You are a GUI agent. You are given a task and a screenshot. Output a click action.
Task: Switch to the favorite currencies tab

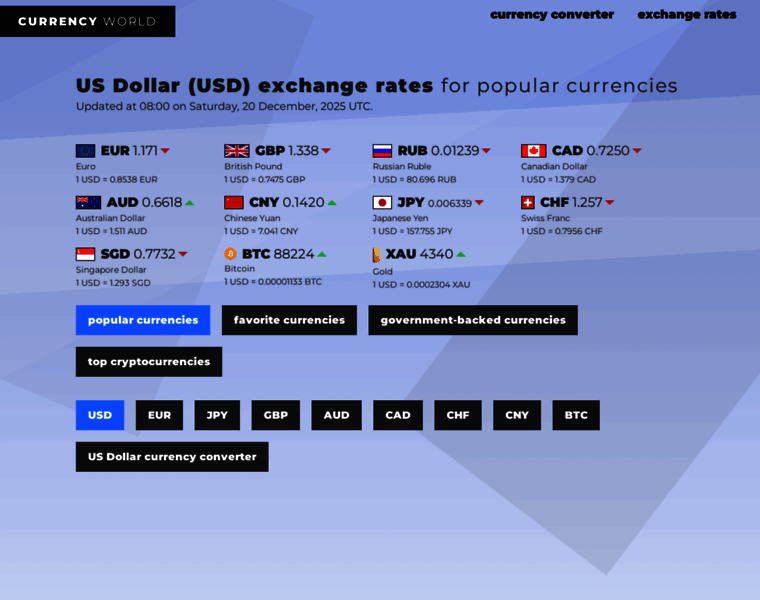[x=289, y=320]
